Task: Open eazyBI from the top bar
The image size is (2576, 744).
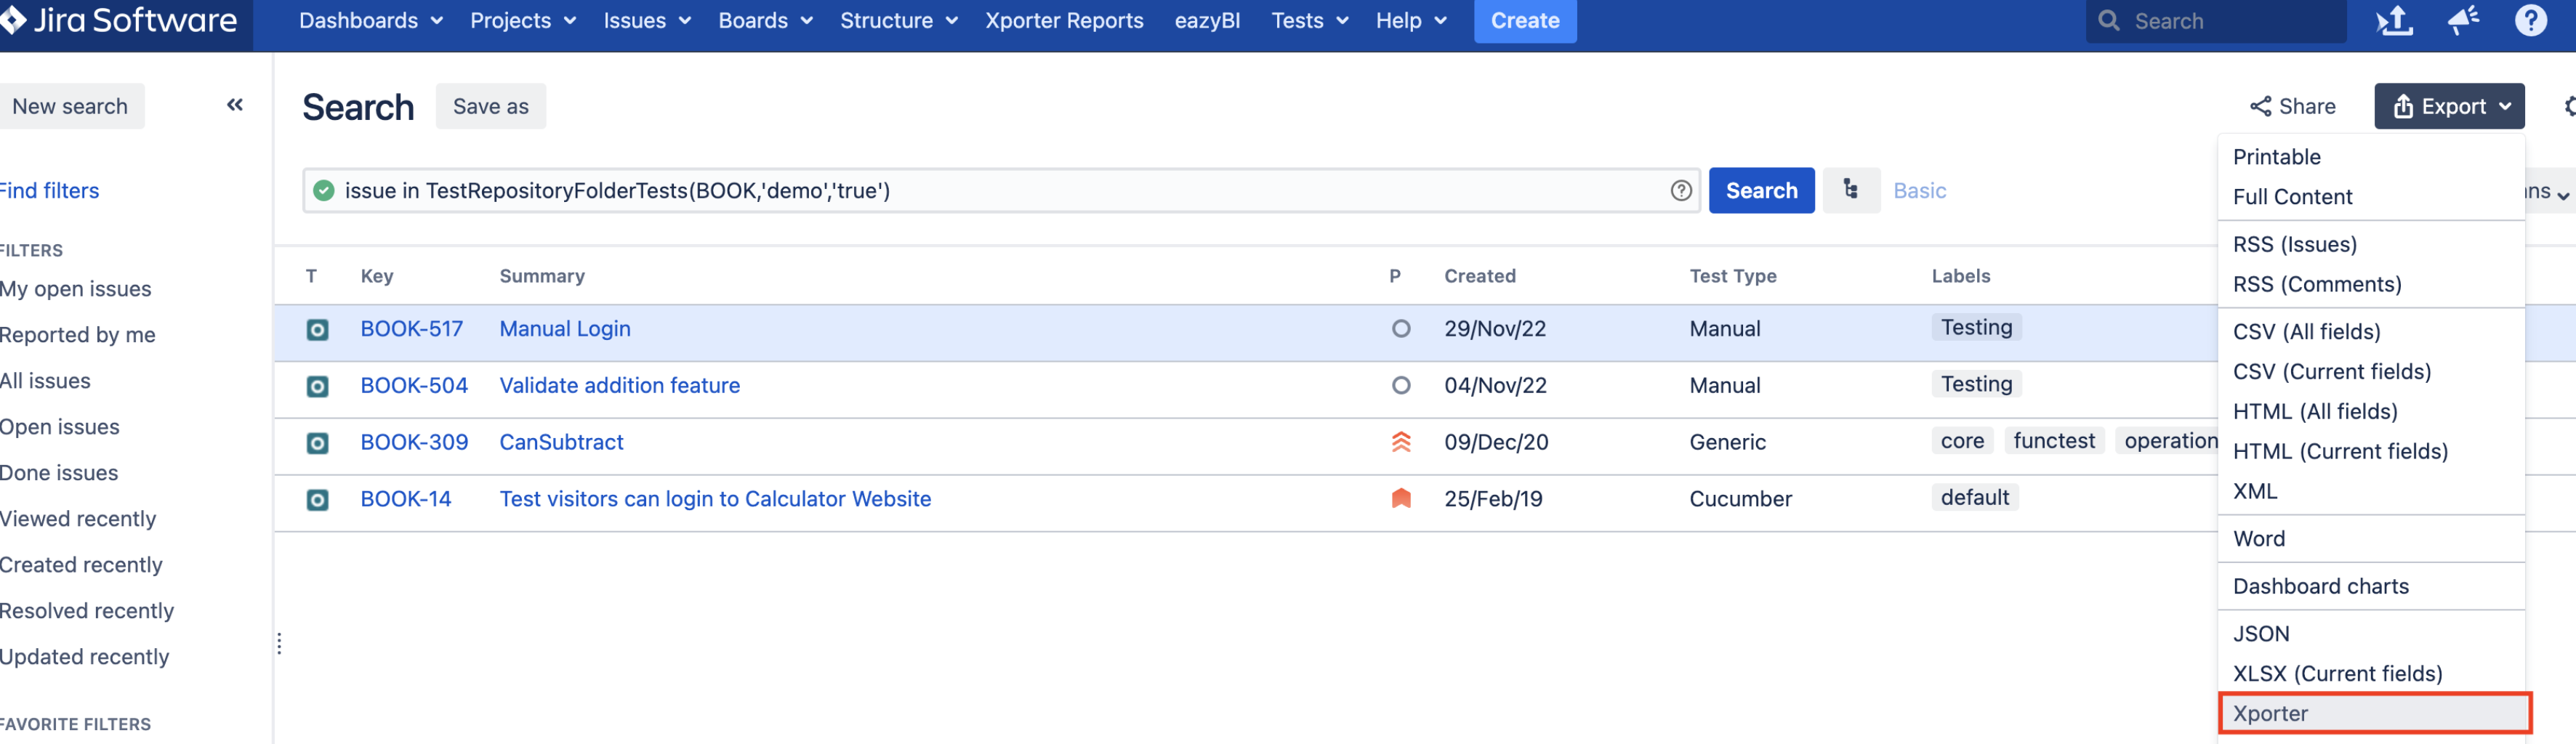Action: click(x=1207, y=21)
